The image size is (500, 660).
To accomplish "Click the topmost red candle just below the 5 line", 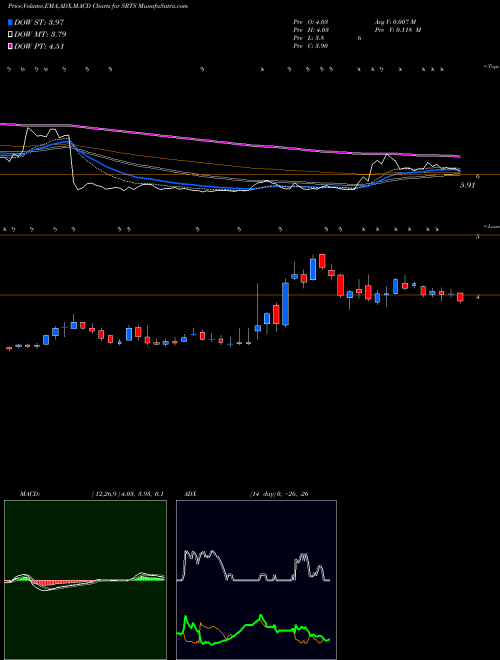I will point(322,261).
